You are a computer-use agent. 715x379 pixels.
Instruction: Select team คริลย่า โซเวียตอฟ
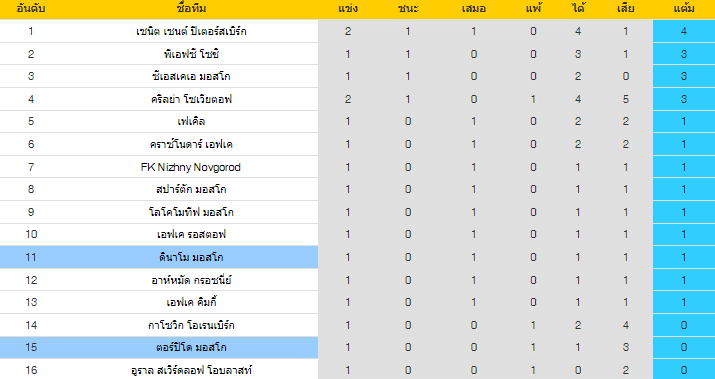click(191, 99)
